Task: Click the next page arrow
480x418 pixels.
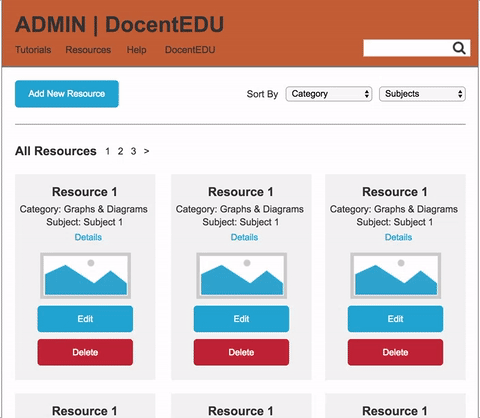Action: [146, 151]
